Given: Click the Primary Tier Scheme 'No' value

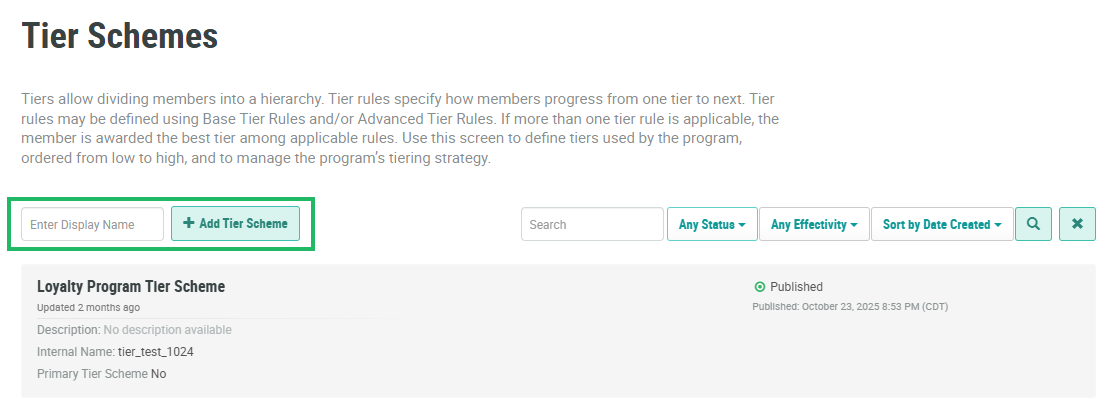Looking at the screenshot, I should point(159,373).
